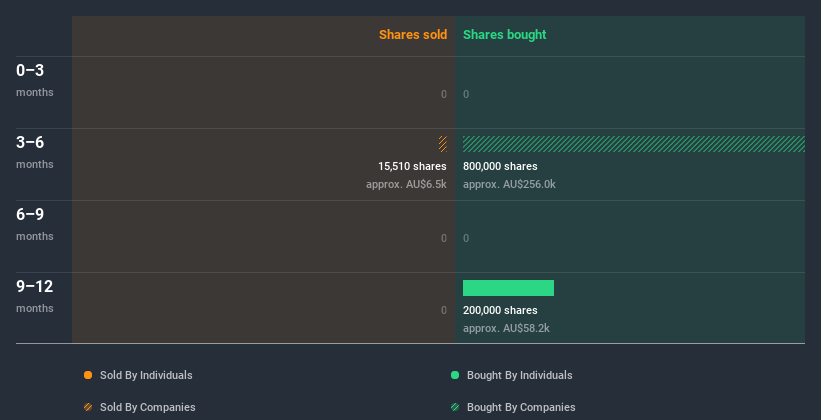Image resolution: width=821 pixels, height=420 pixels.
Task: Click the approx. AU$6.5k value
Action: 406,184
